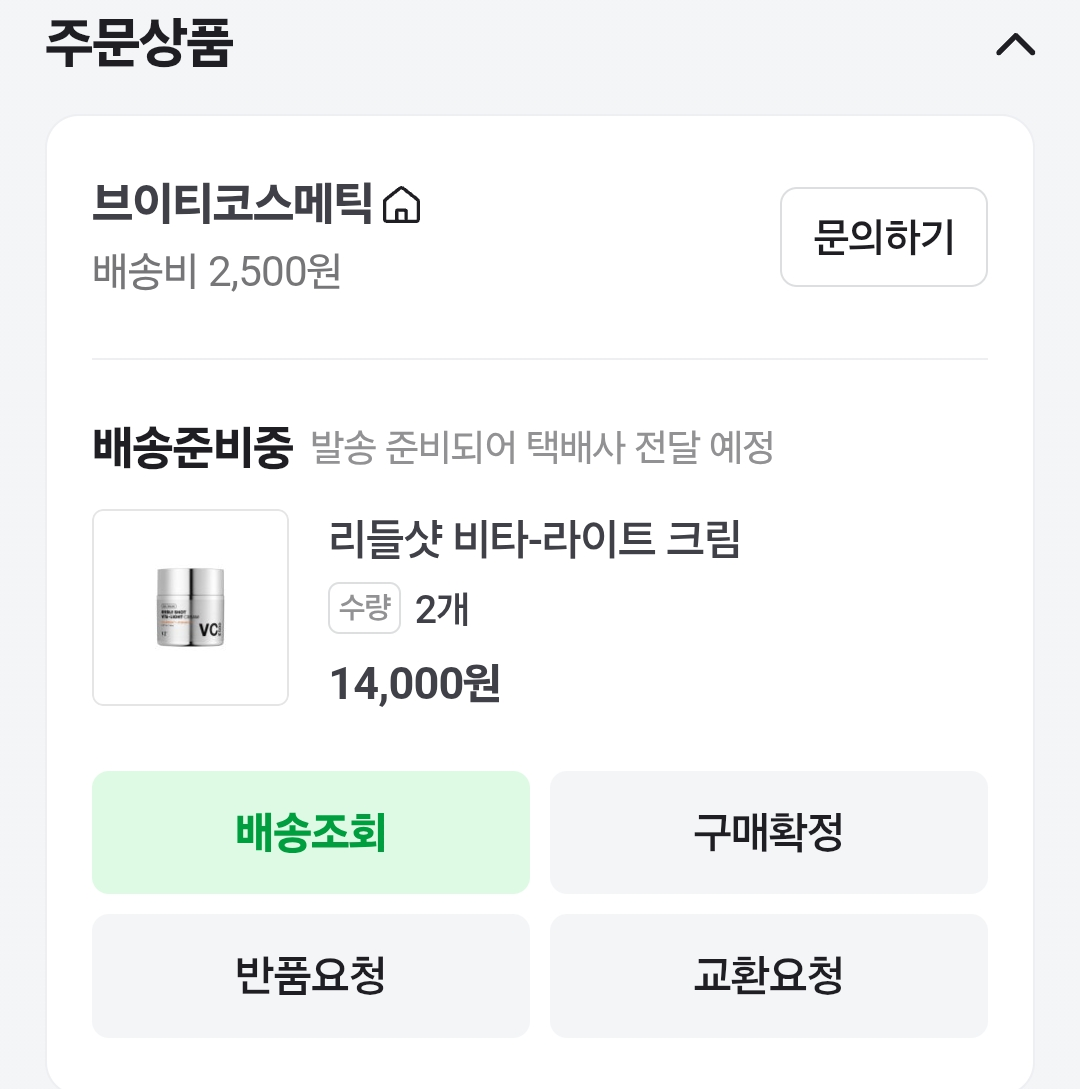Confirm purchase via 구매확정
Viewport: 1080px width, 1089px height.
pyautogui.click(x=768, y=832)
